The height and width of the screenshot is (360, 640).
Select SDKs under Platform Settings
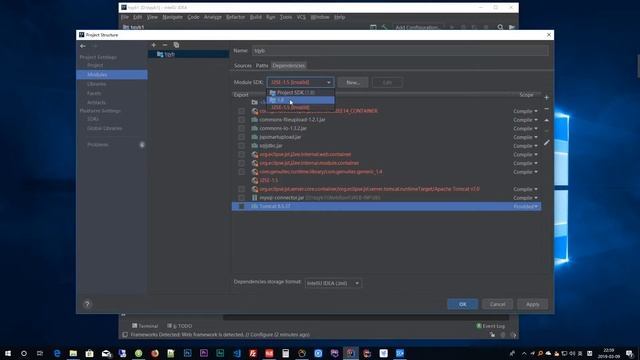pyautogui.click(x=93, y=119)
